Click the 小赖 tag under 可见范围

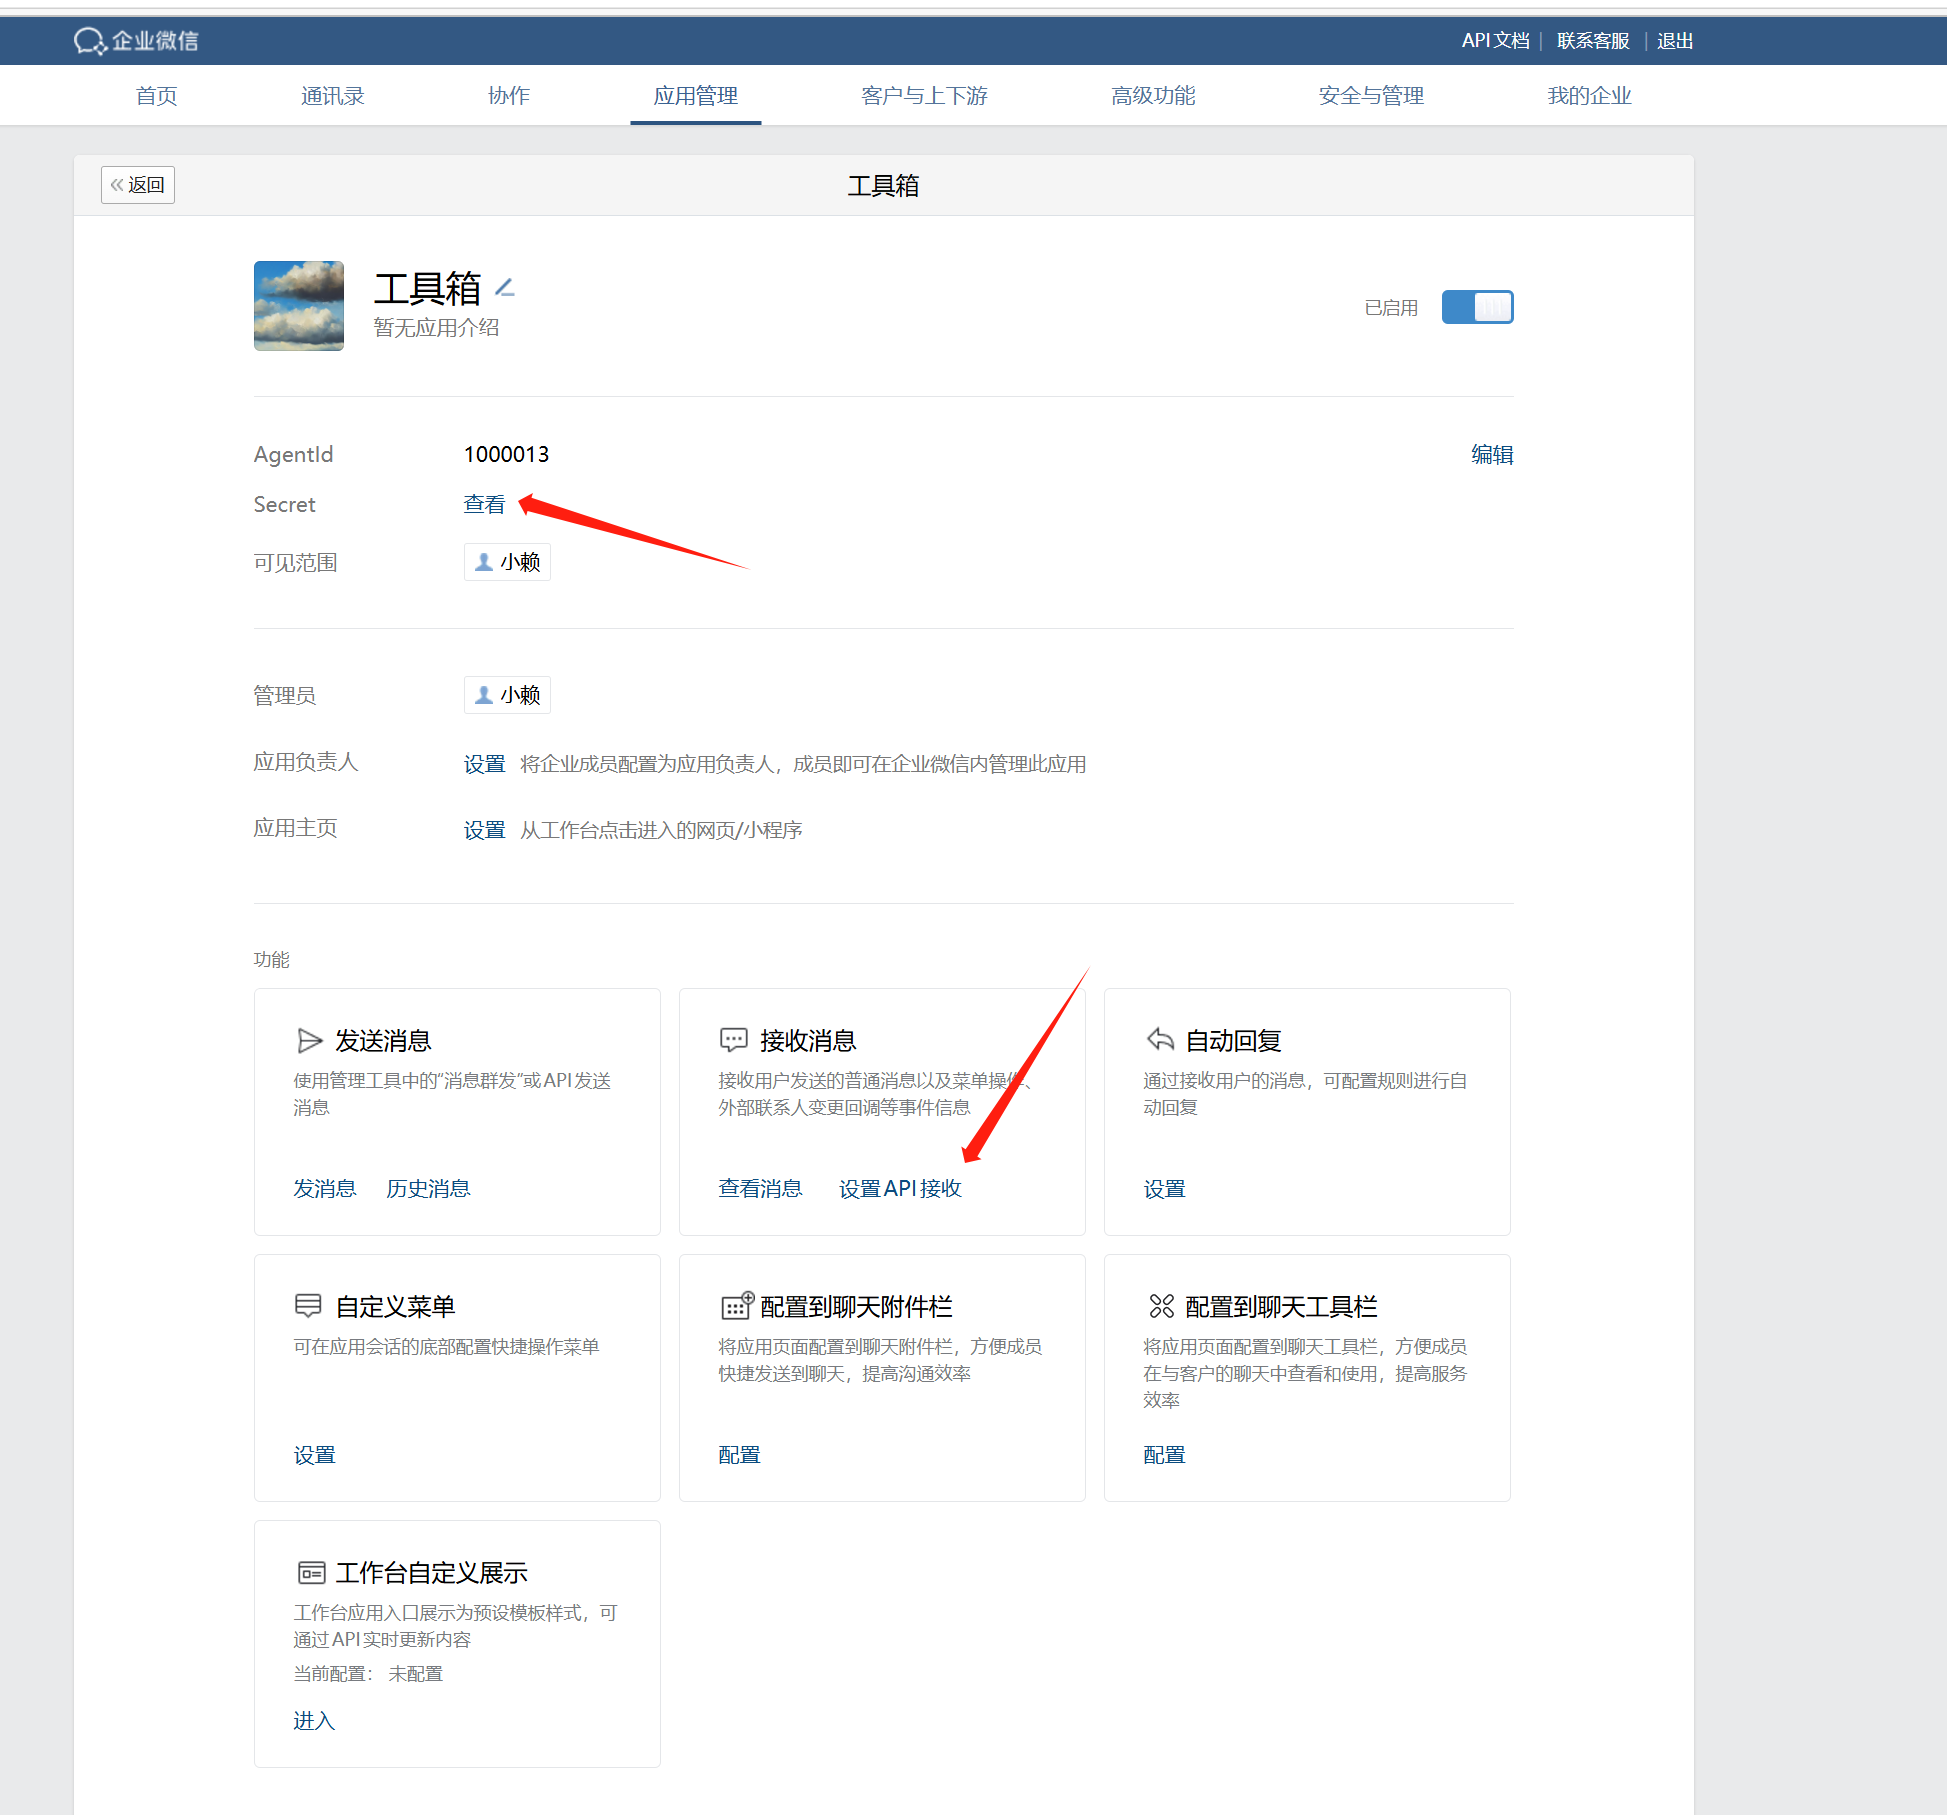pos(507,562)
